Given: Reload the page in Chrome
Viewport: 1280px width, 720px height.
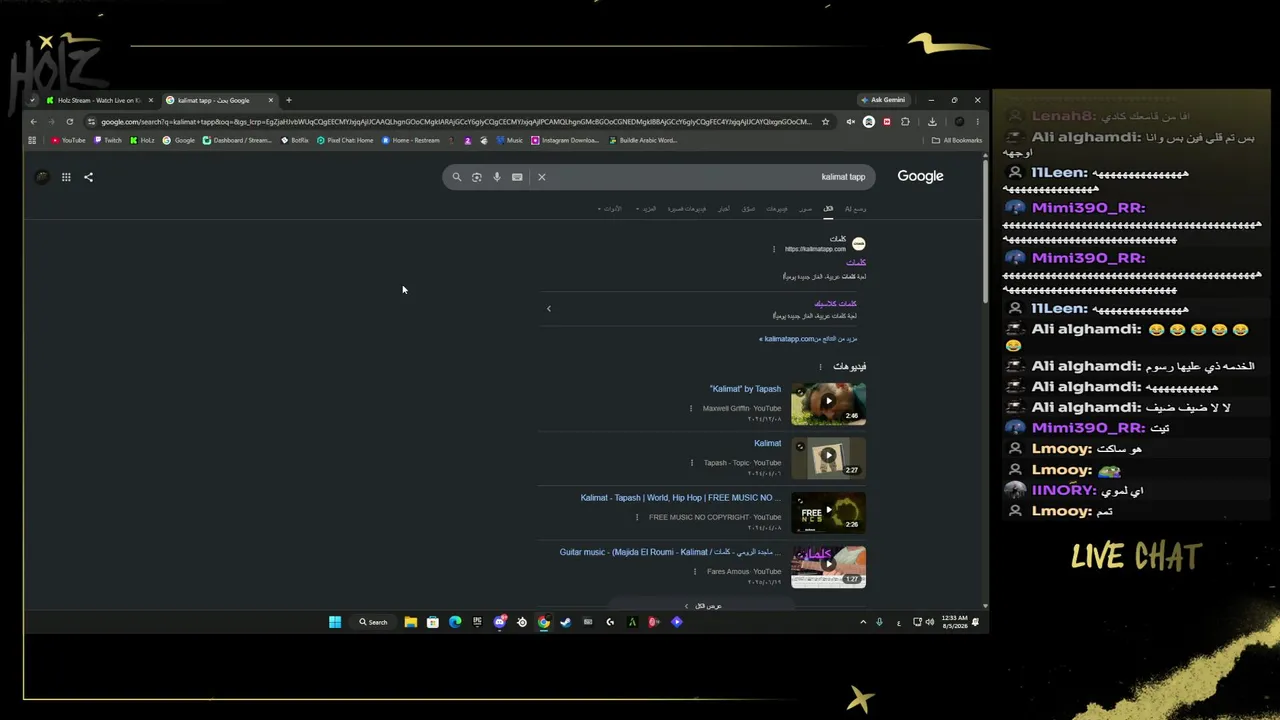Looking at the screenshot, I should 69,122.
